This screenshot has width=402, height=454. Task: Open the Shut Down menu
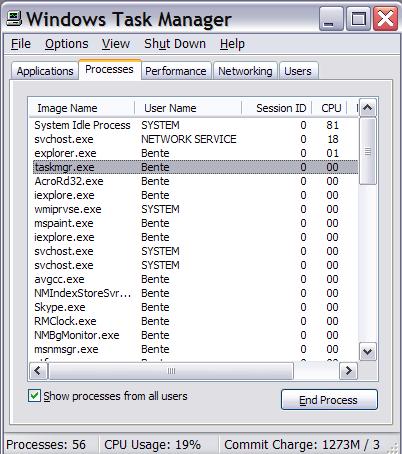(175, 44)
